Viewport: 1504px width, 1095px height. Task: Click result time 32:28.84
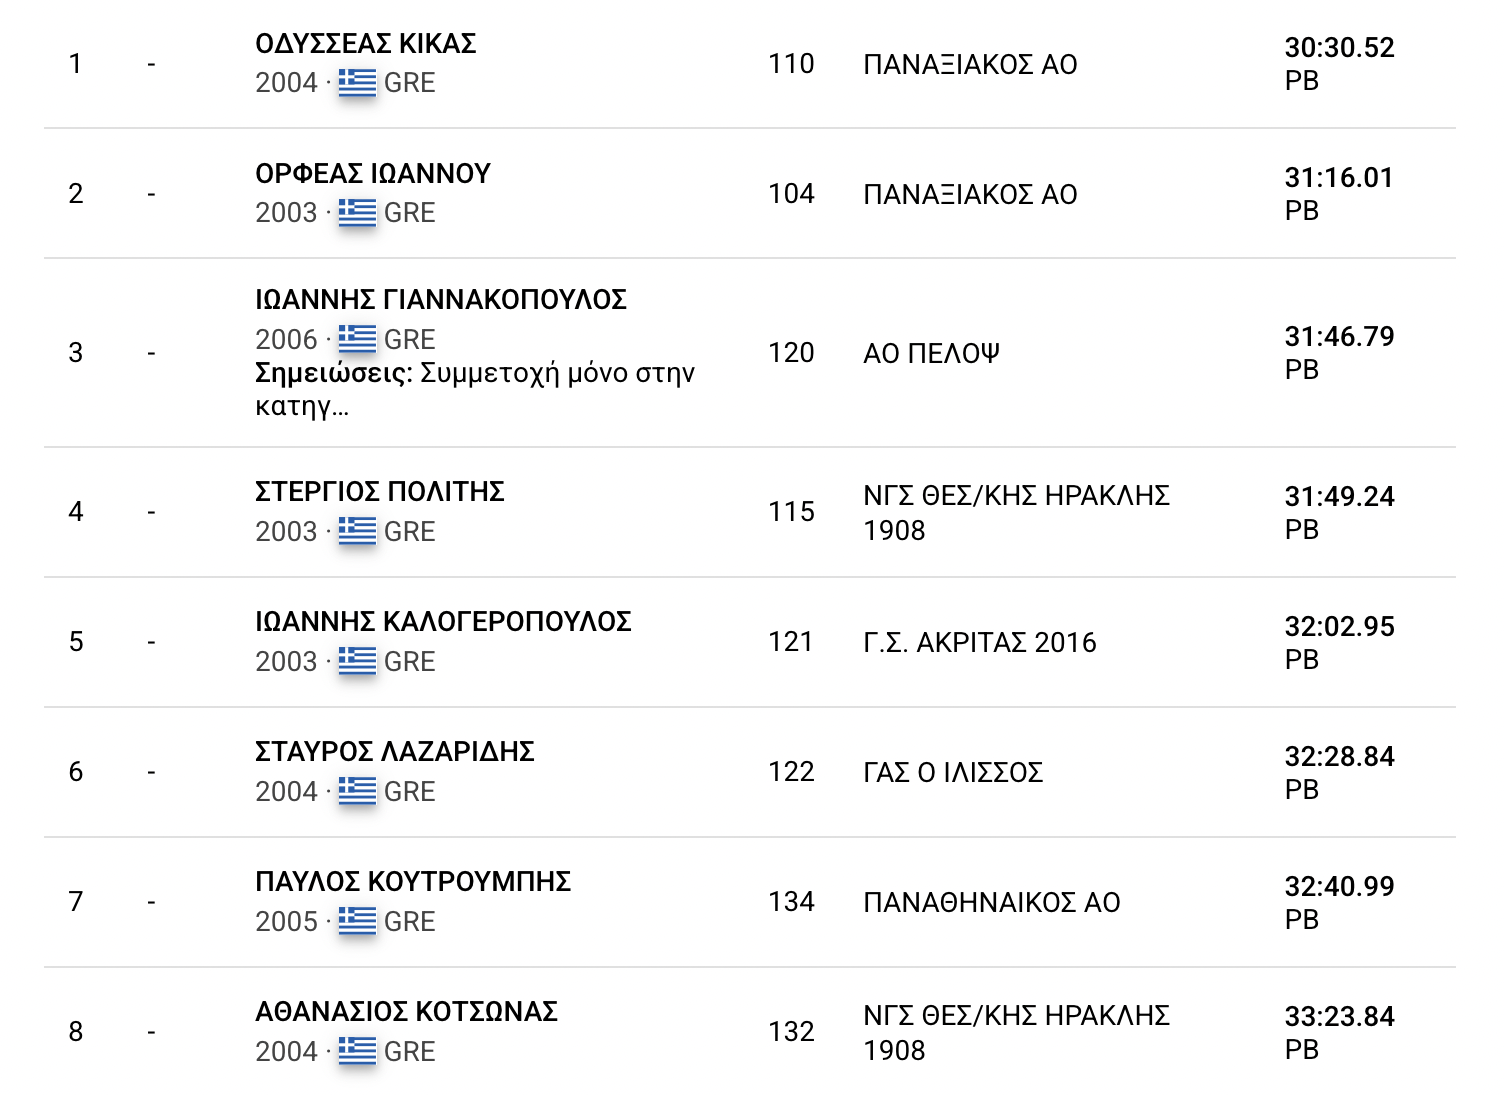coord(1339,756)
